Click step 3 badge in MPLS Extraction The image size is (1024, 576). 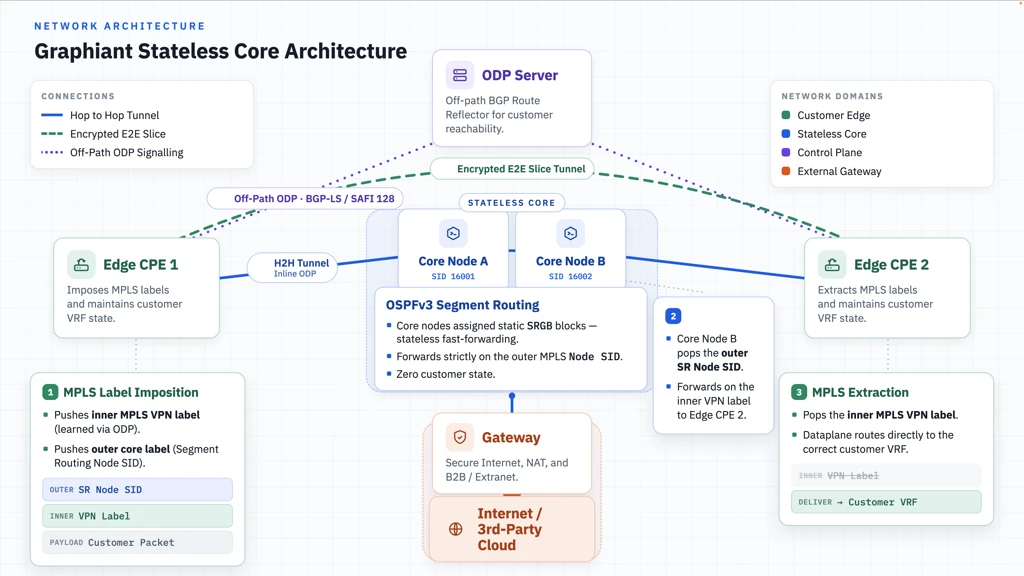click(799, 392)
